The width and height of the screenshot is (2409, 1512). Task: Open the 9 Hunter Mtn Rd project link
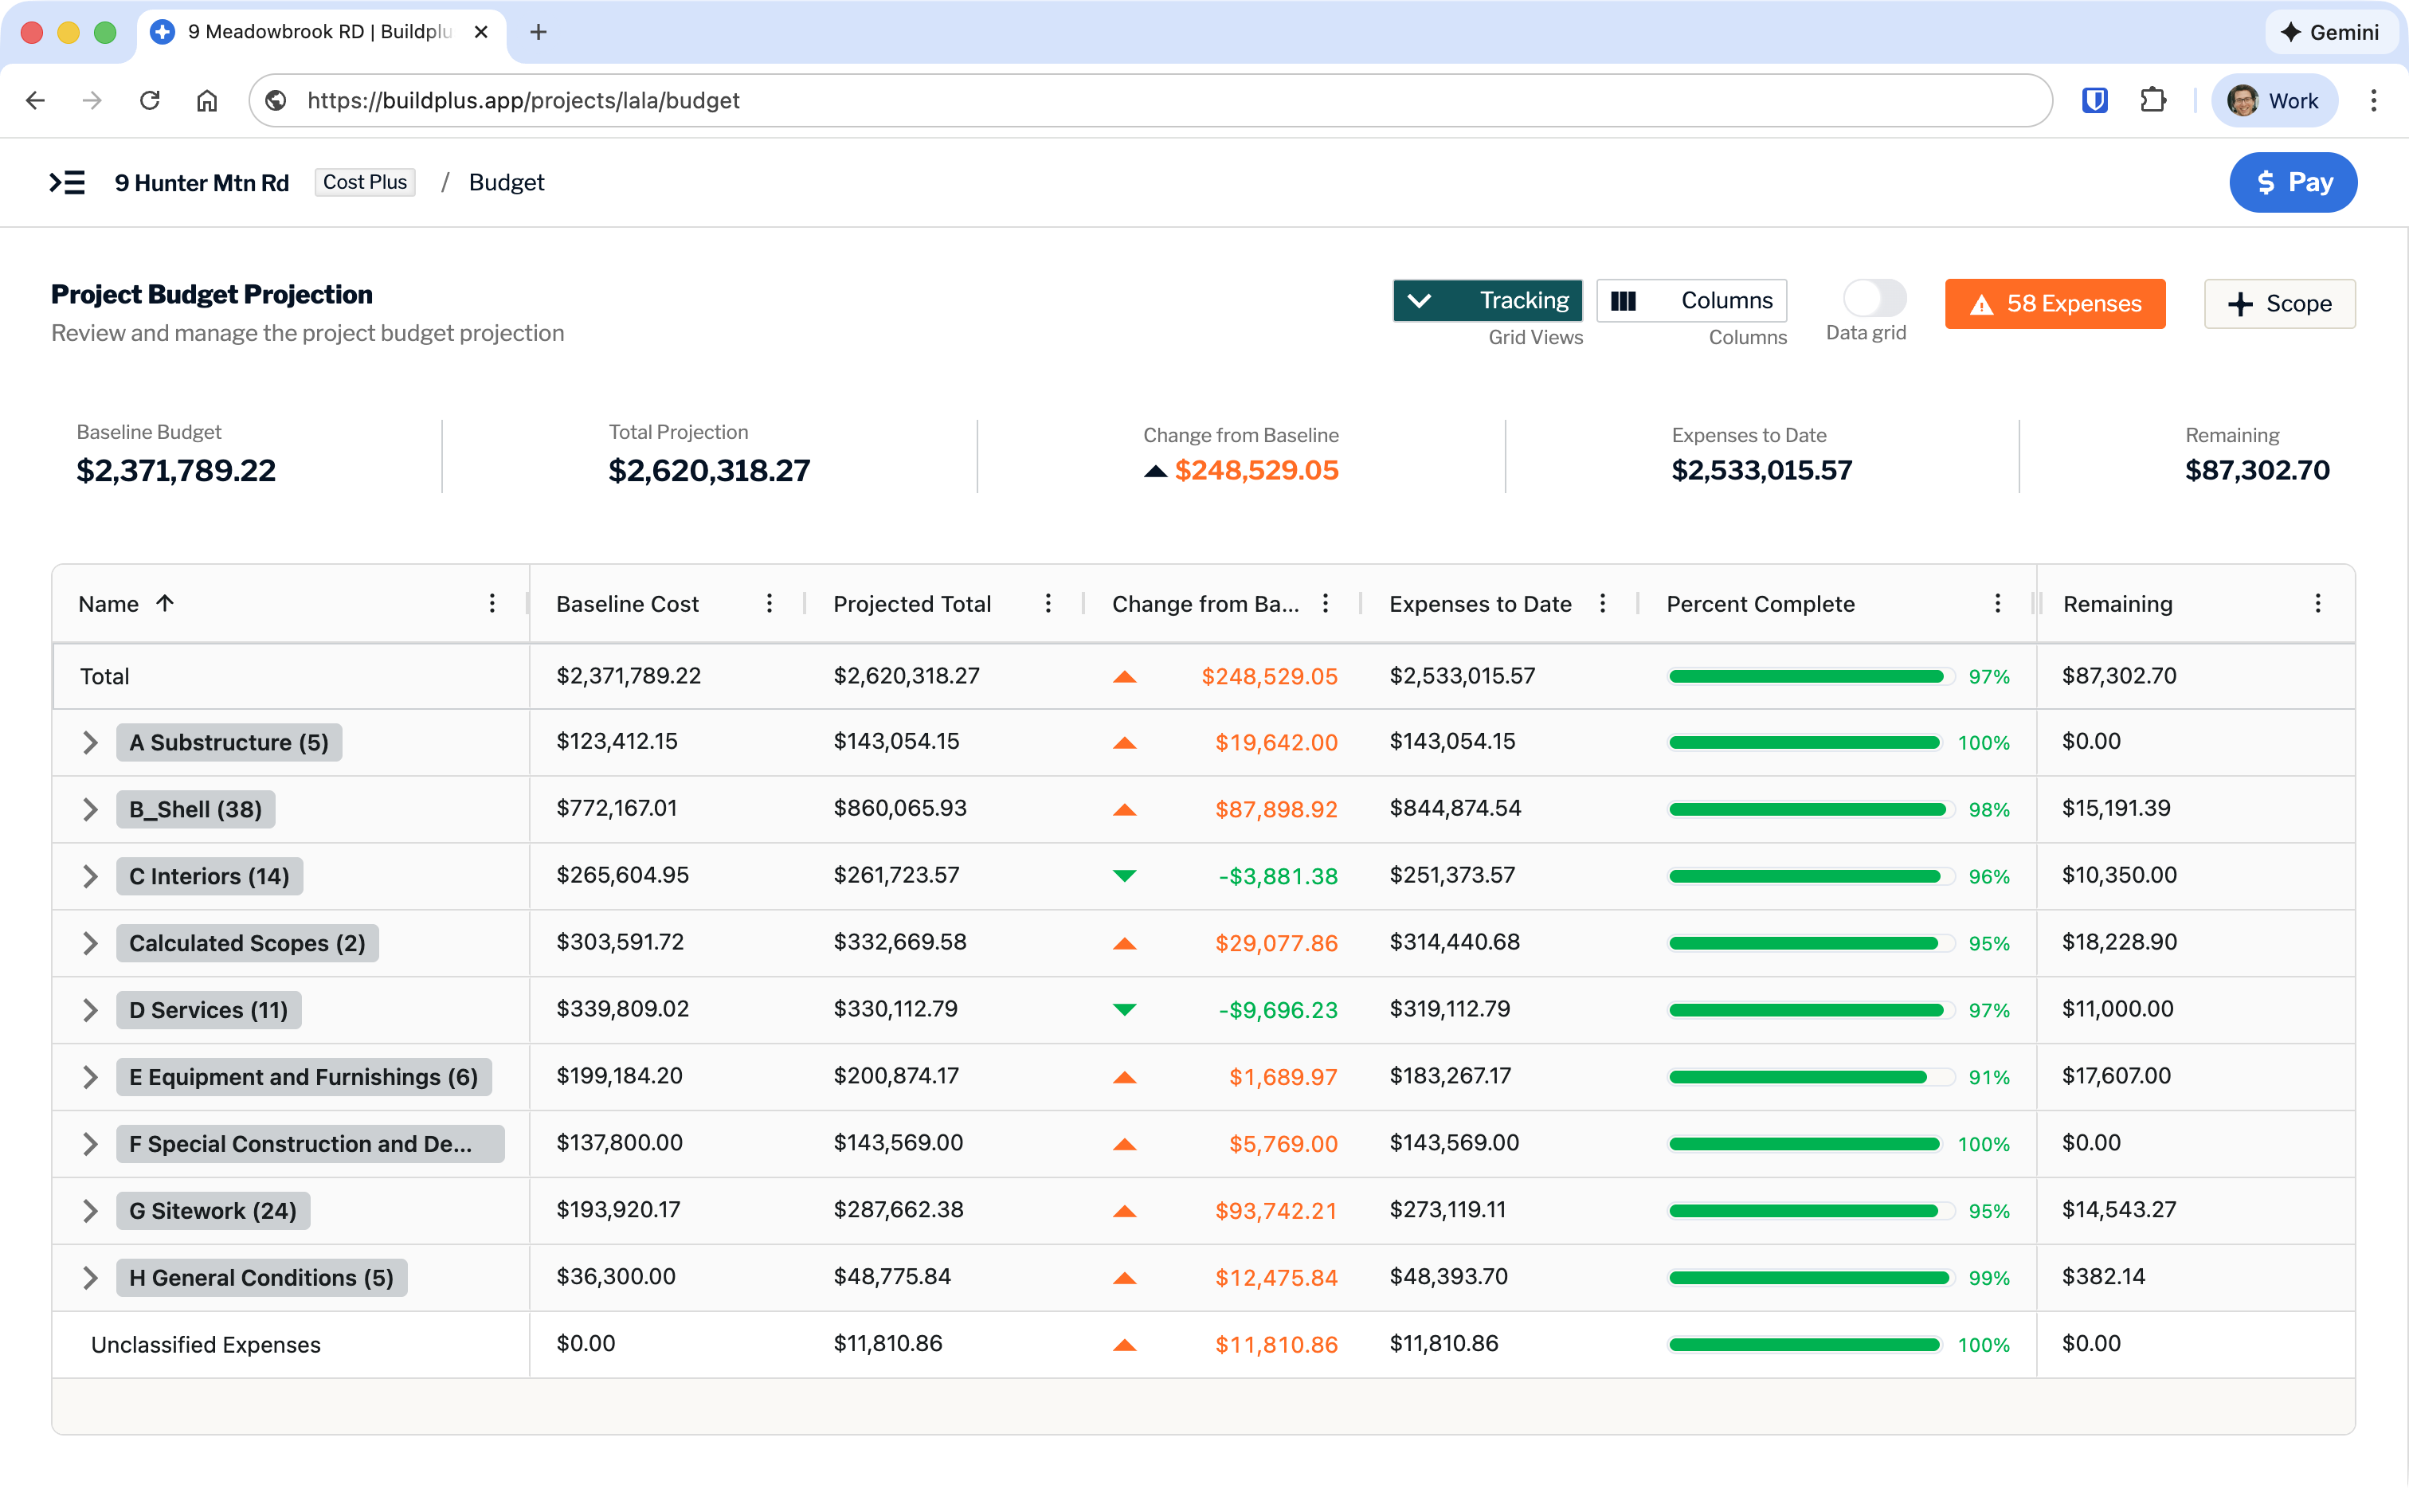point(202,182)
